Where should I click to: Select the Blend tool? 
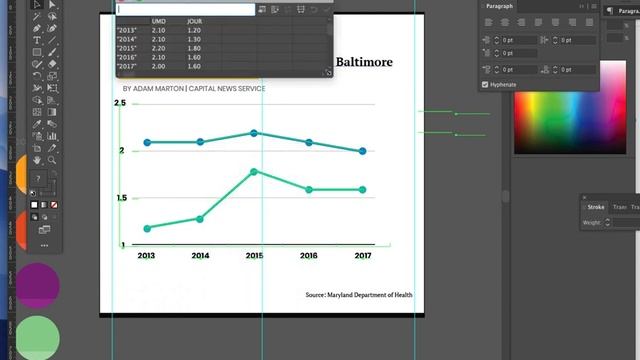52,124
